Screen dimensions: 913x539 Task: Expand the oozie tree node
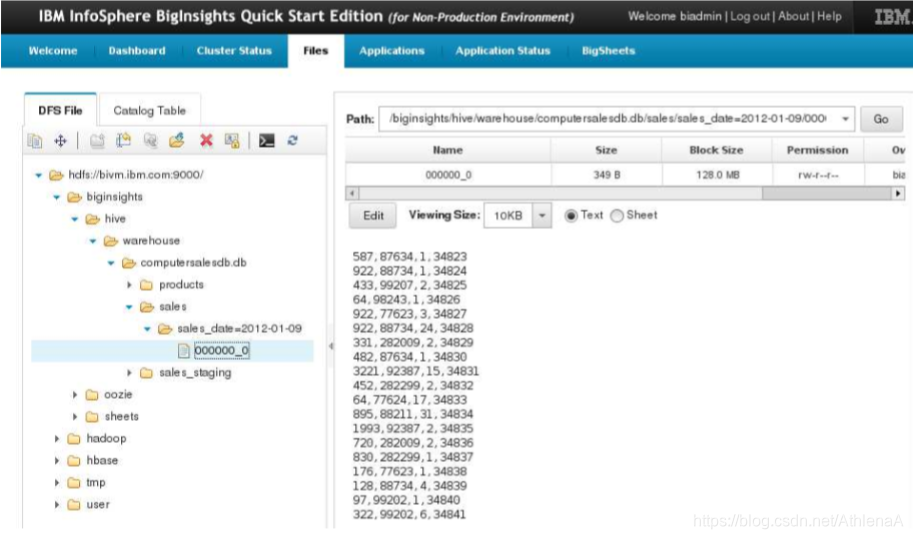click(x=75, y=395)
